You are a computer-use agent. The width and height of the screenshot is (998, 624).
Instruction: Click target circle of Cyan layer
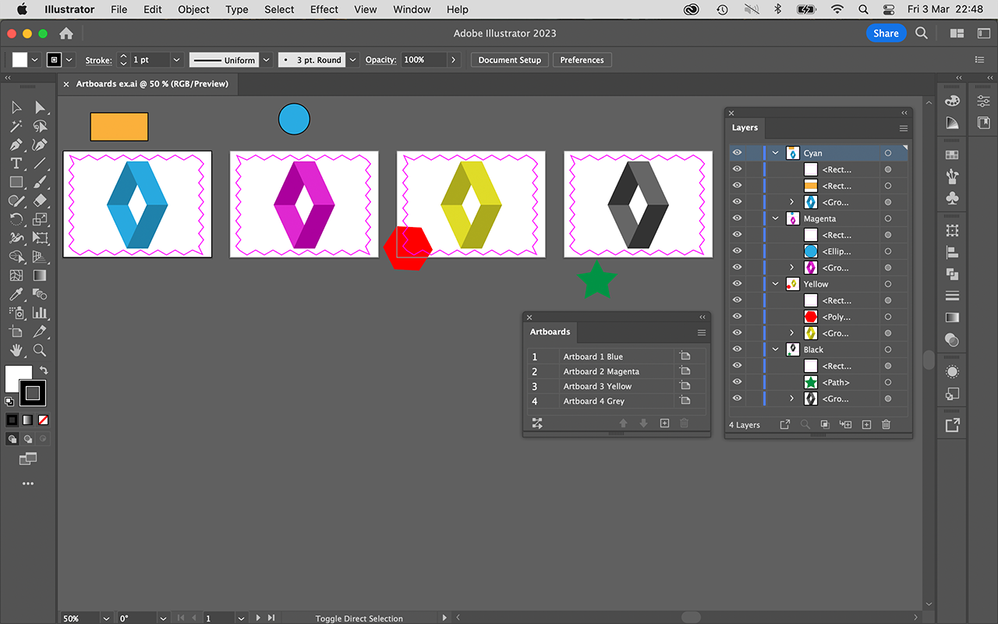(888, 153)
